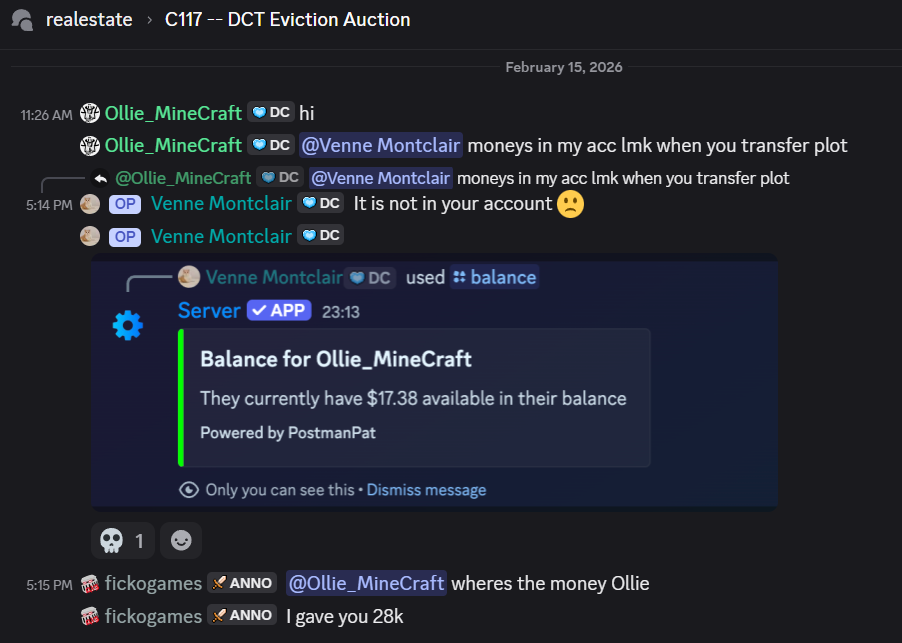Click the Ollie_MineCraft username on the hi message
Viewport: 902px width, 643px height.
[x=173, y=114]
